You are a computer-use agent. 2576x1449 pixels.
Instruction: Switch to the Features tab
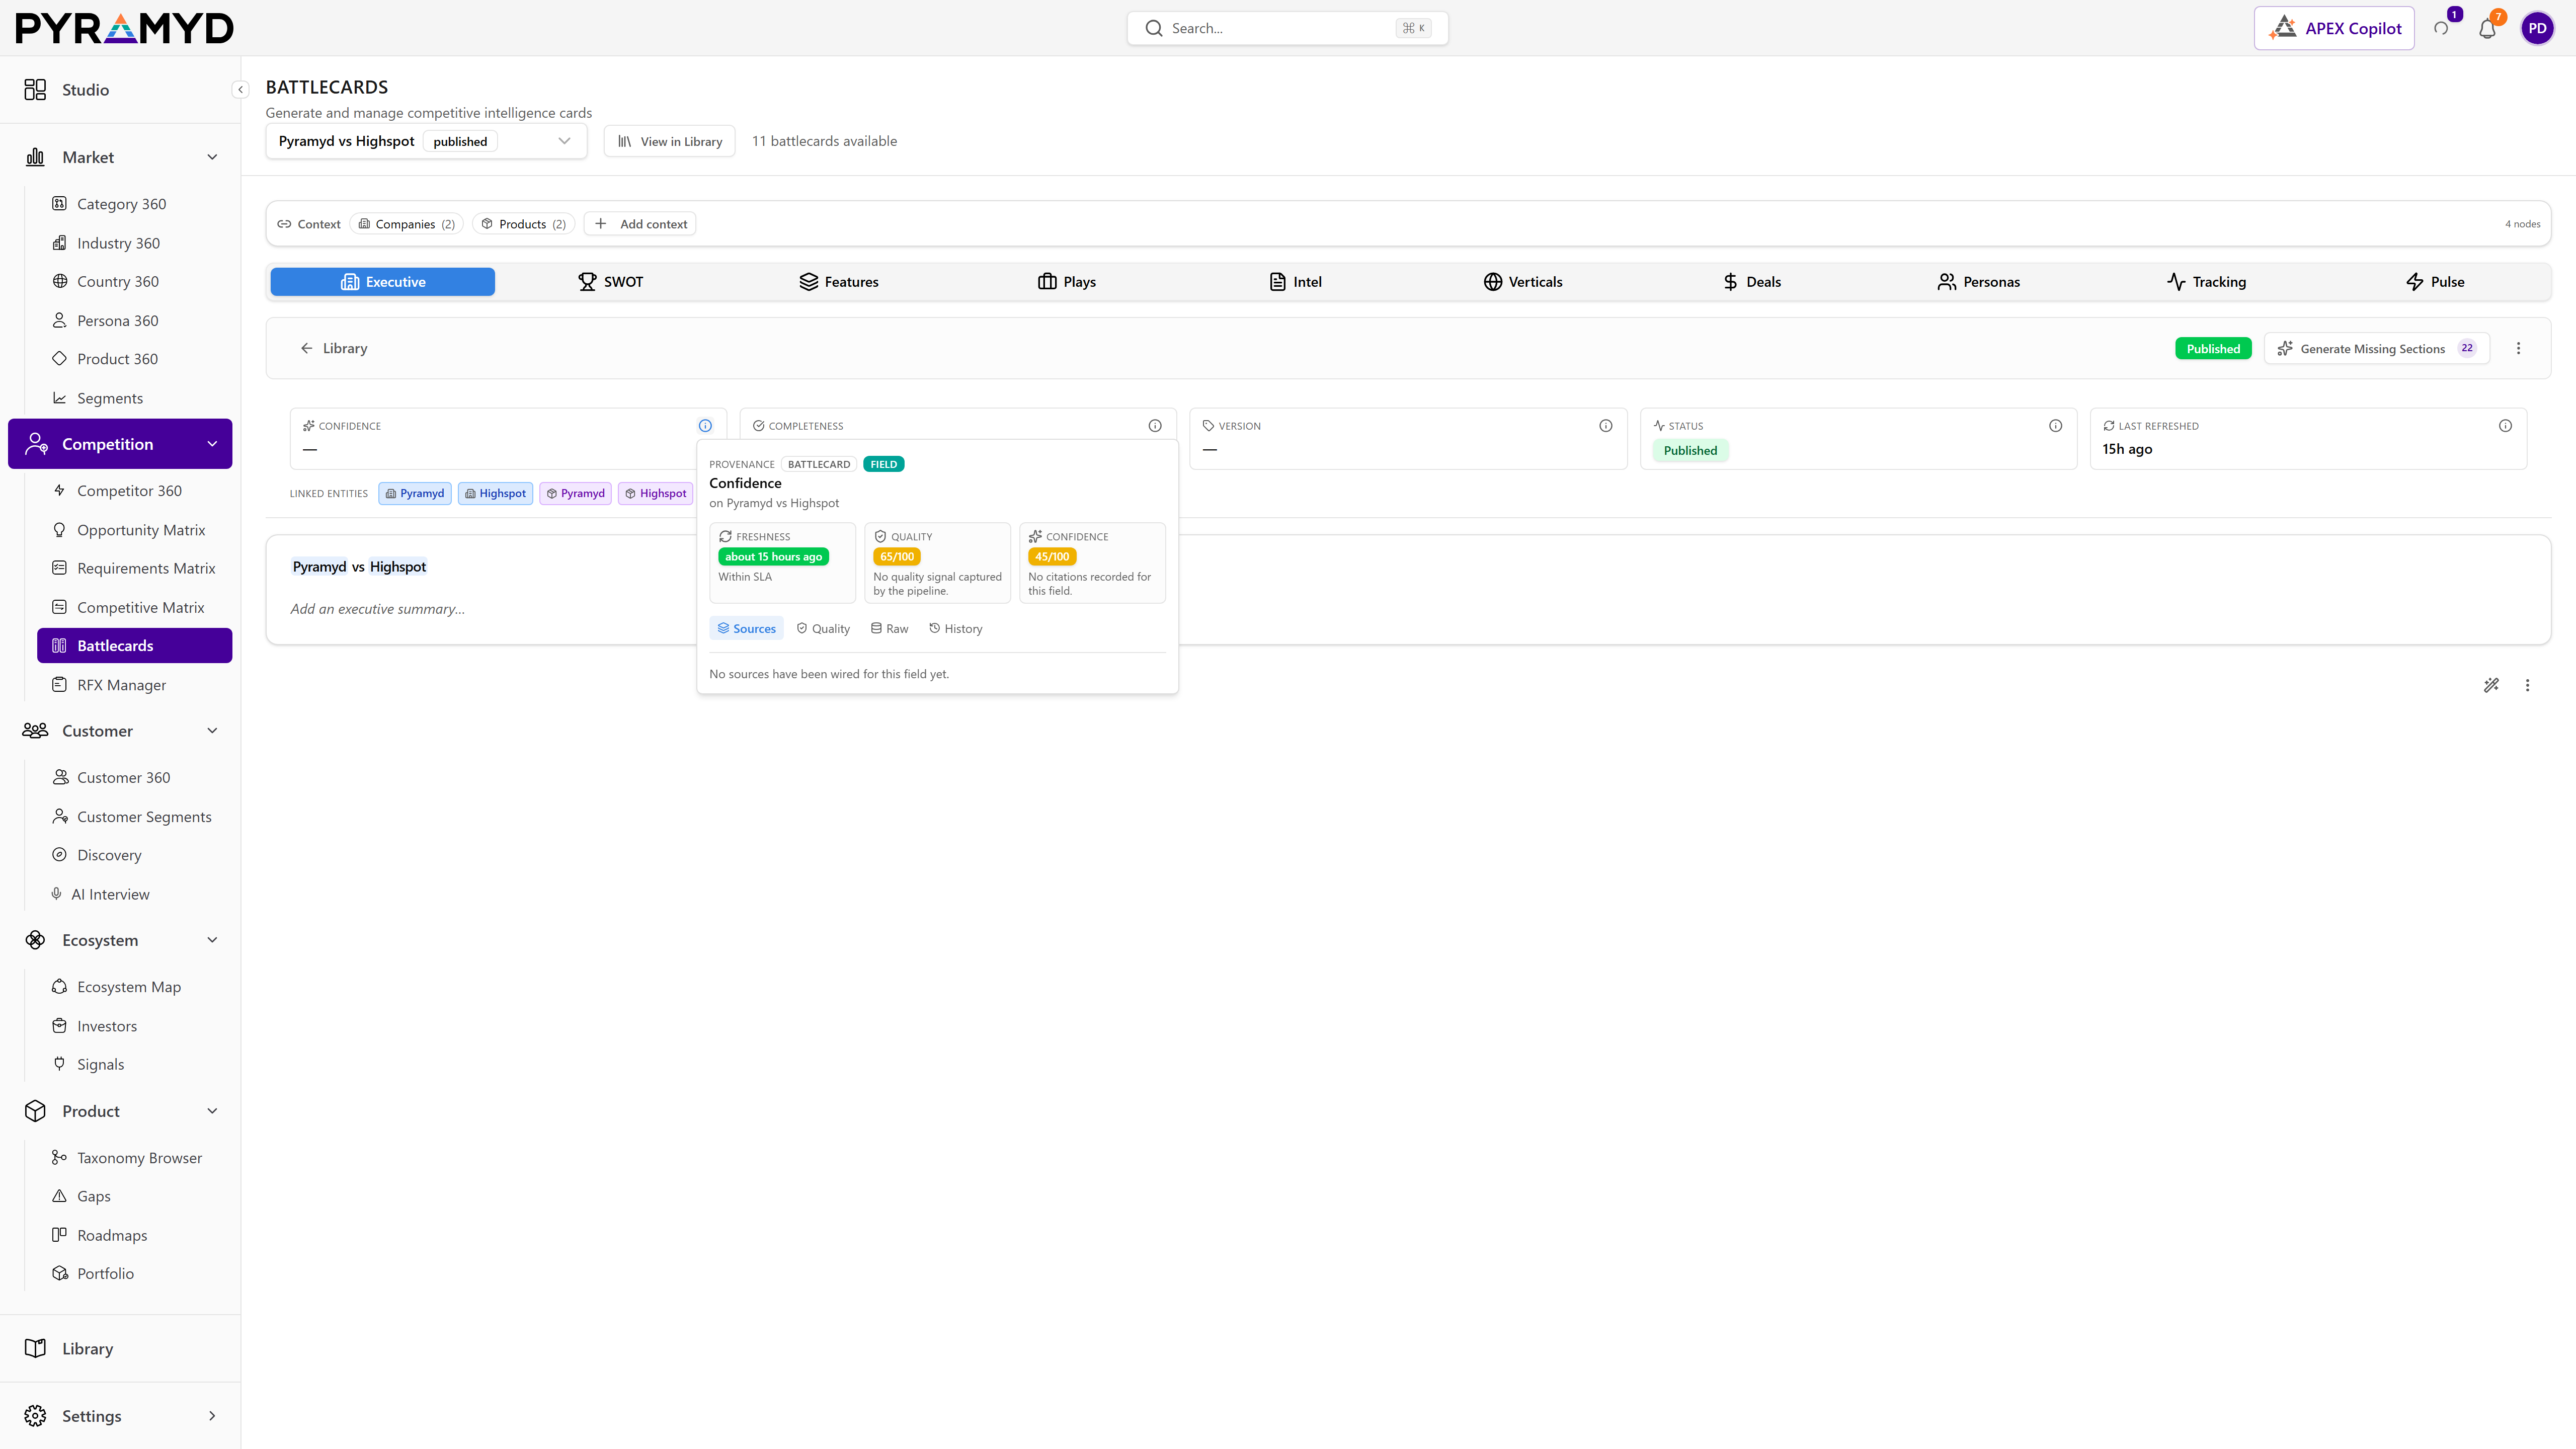click(838, 282)
